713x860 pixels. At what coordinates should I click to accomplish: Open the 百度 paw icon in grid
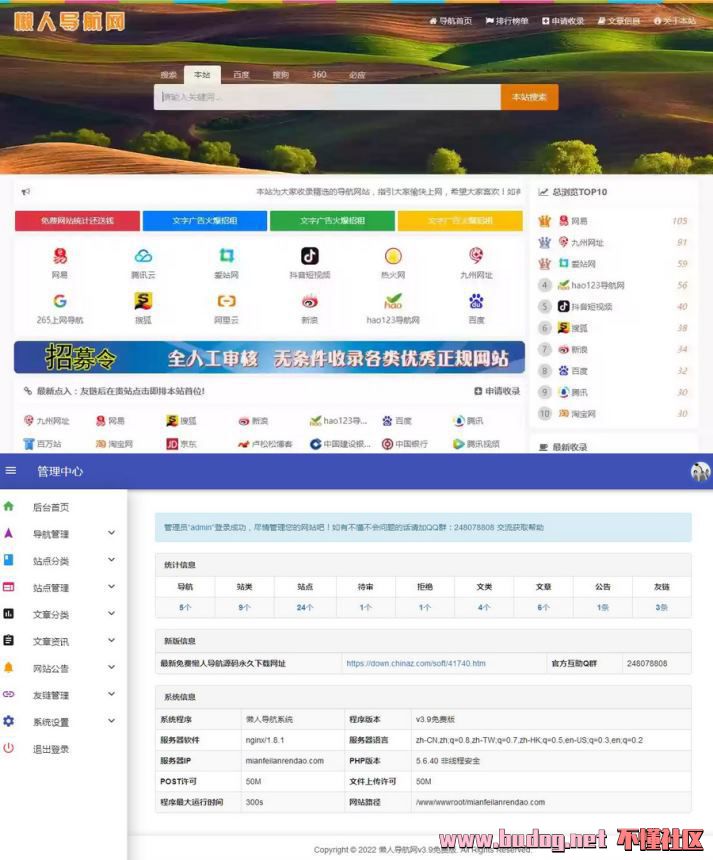pos(476,301)
